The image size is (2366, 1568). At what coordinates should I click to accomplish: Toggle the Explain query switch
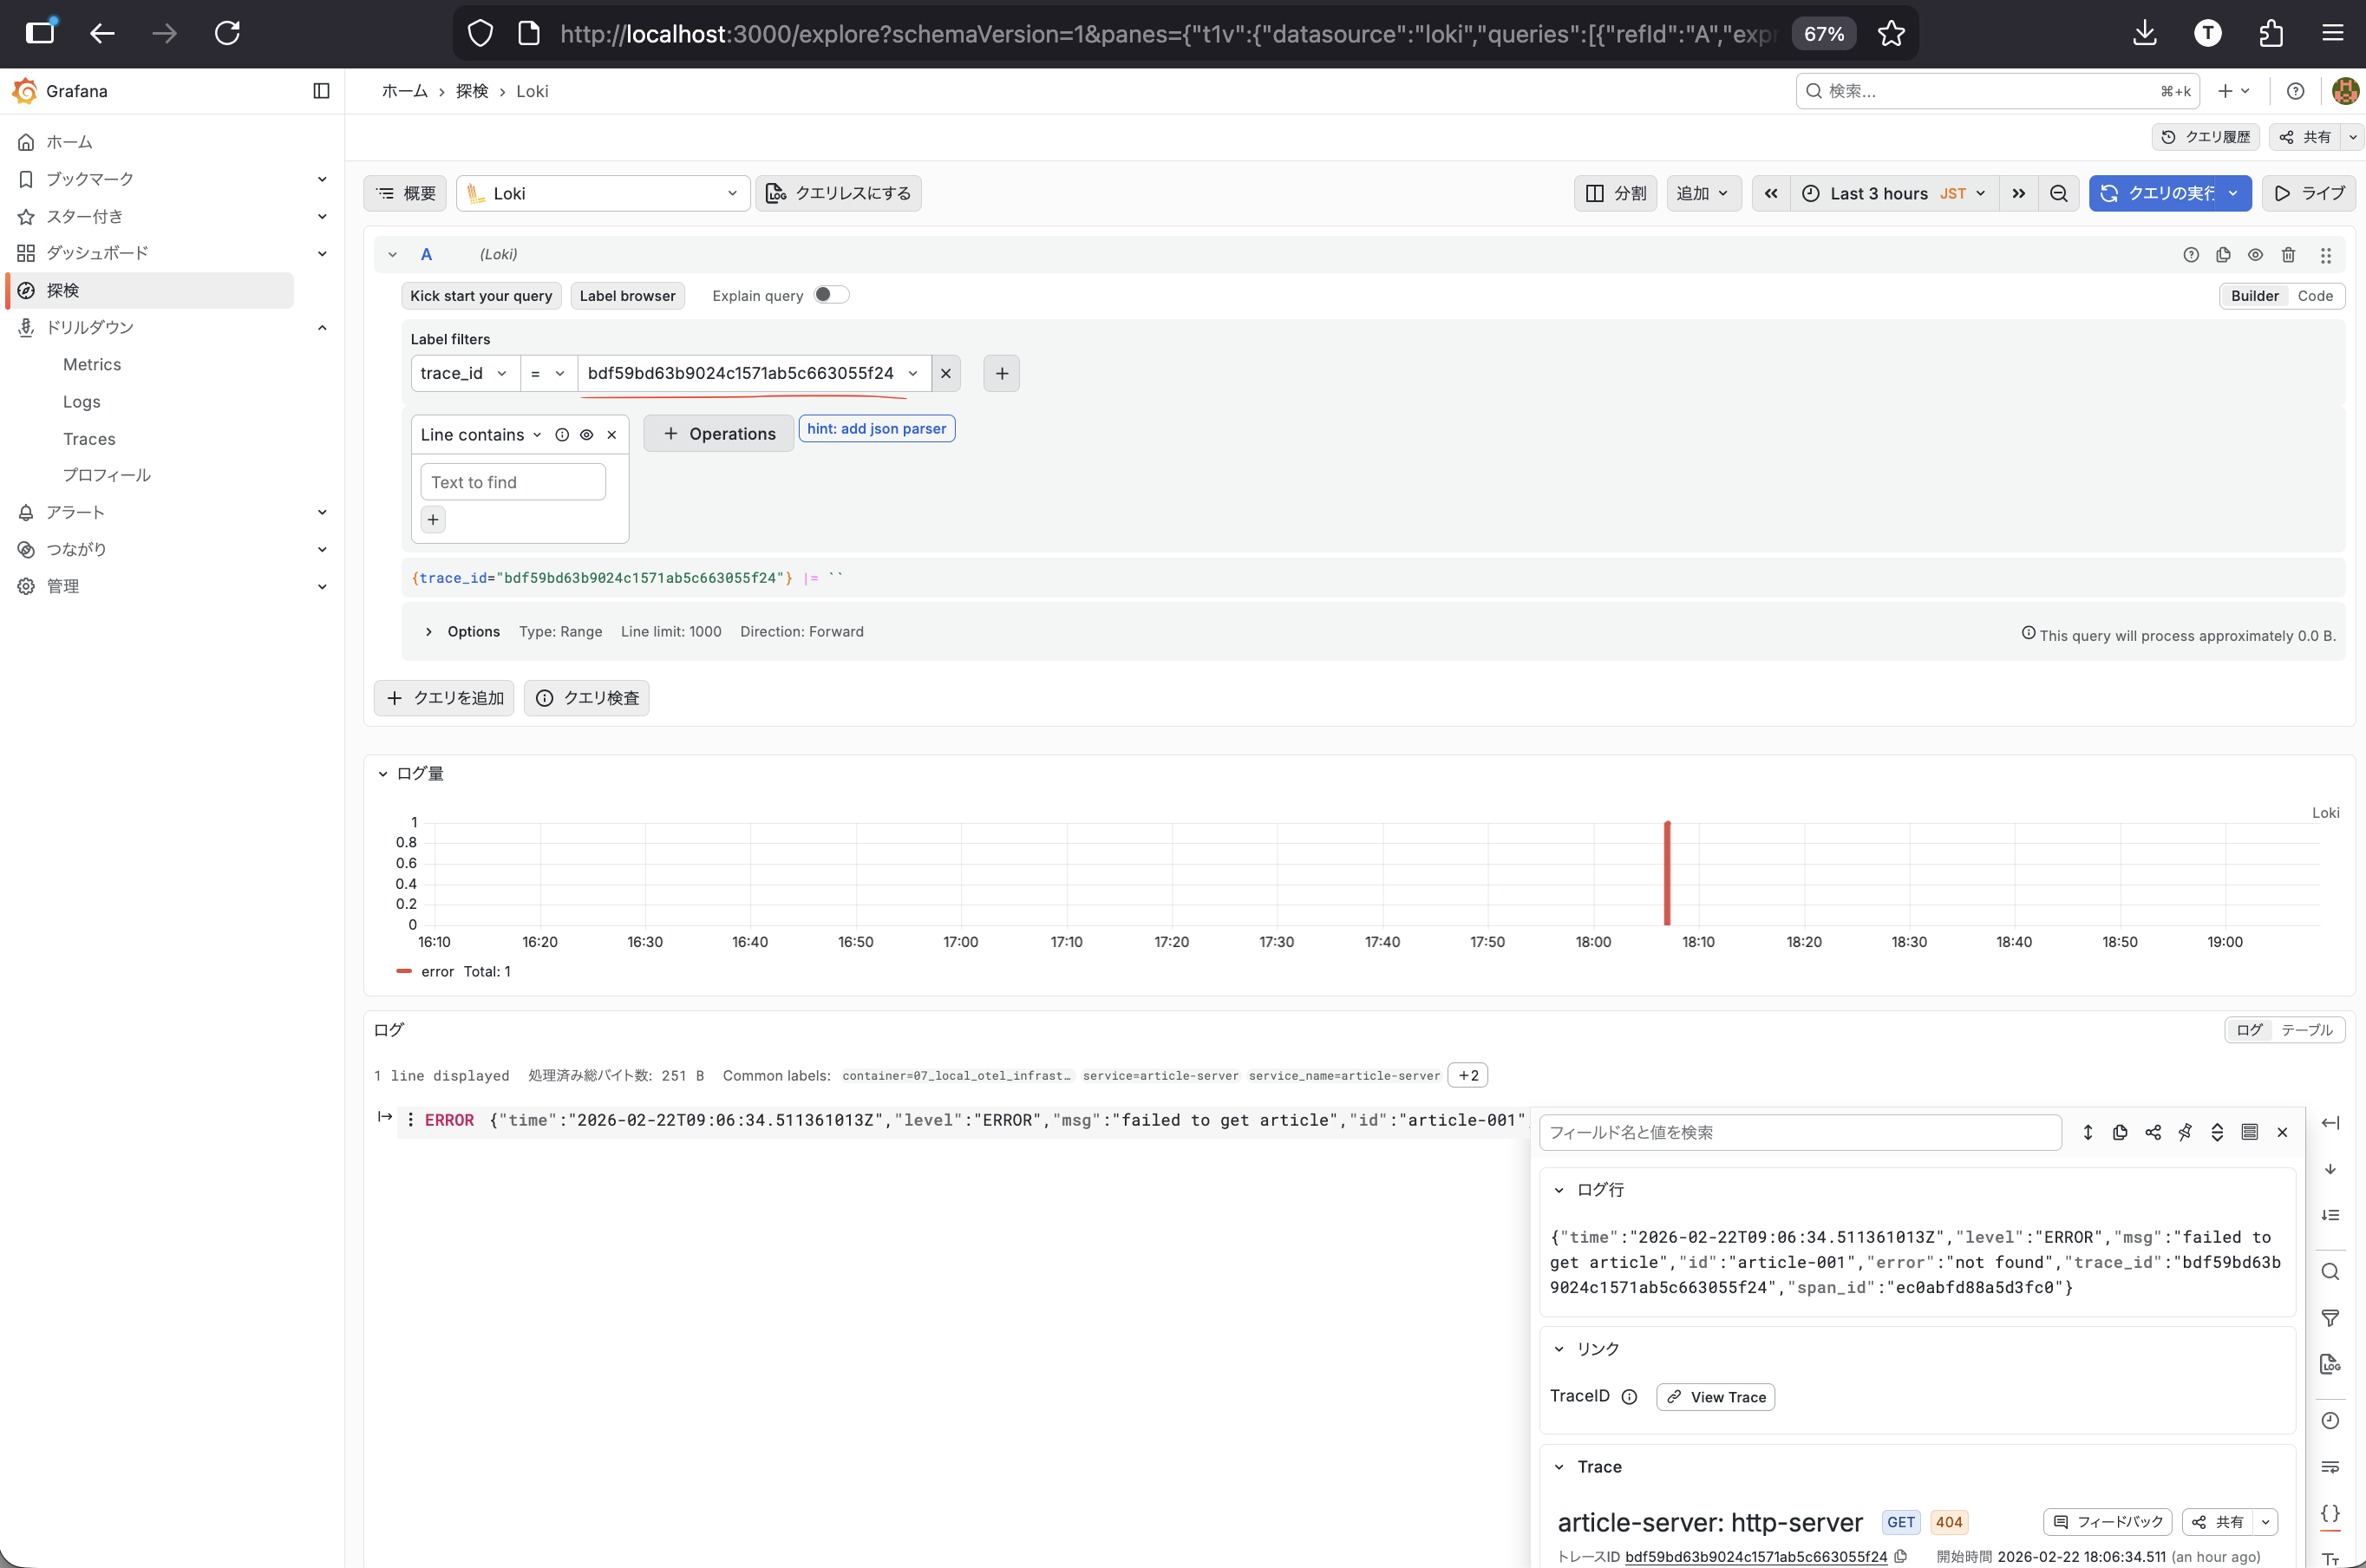point(830,295)
